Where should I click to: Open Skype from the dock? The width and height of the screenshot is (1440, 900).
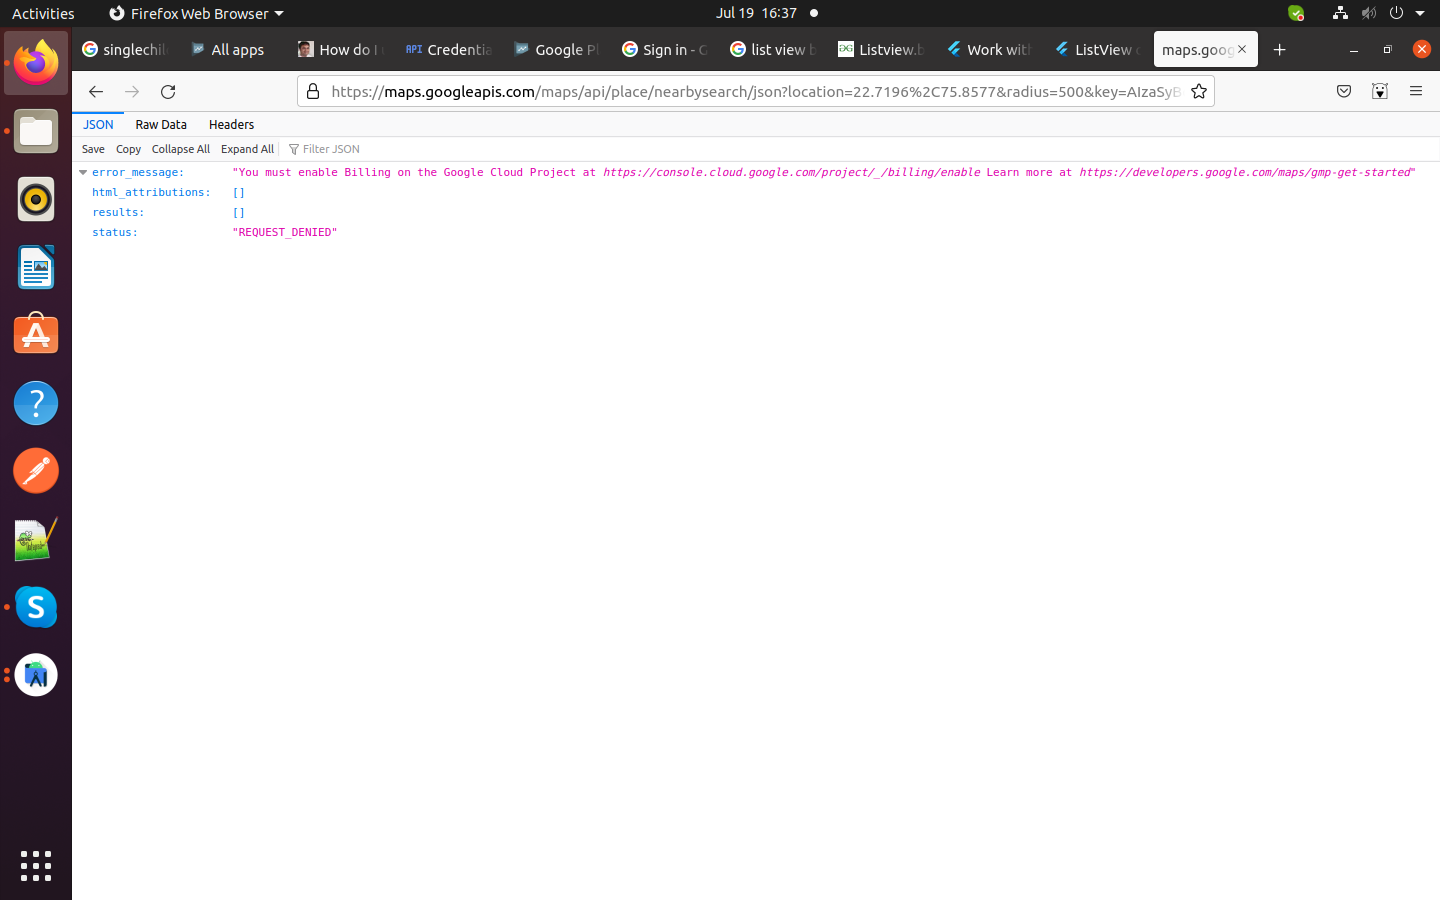(36, 607)
